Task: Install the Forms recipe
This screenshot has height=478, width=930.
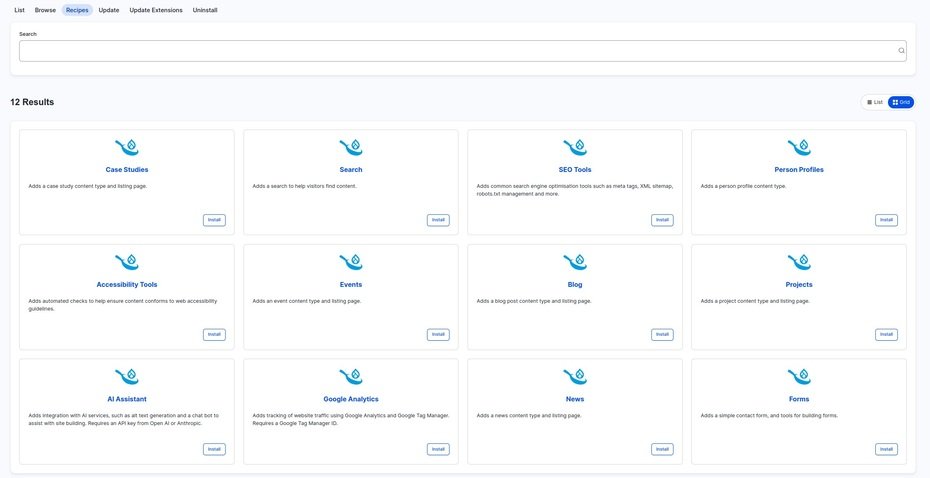Action: pyautogui.click(x=886, y=450)
